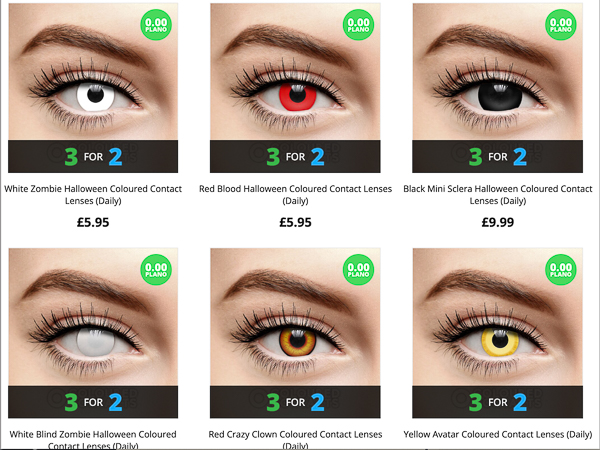Open the White Zombie lens product image
Viewport: 600px width, 450px height.
[93, 88]
